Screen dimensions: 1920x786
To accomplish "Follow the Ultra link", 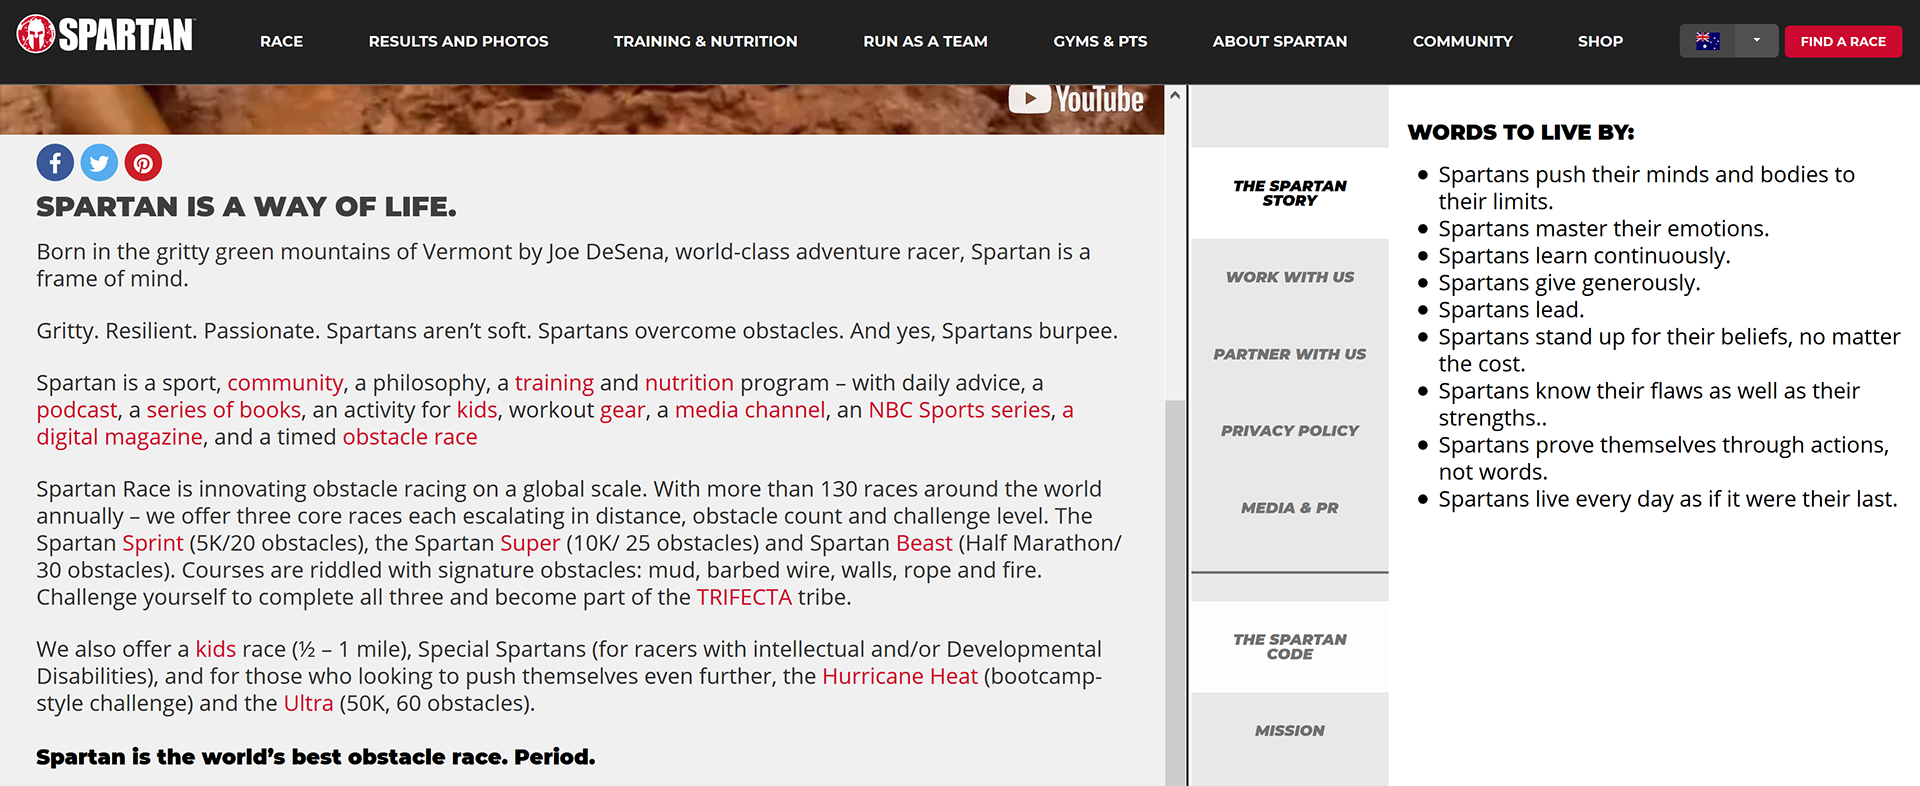I will (x=308, y=703).
